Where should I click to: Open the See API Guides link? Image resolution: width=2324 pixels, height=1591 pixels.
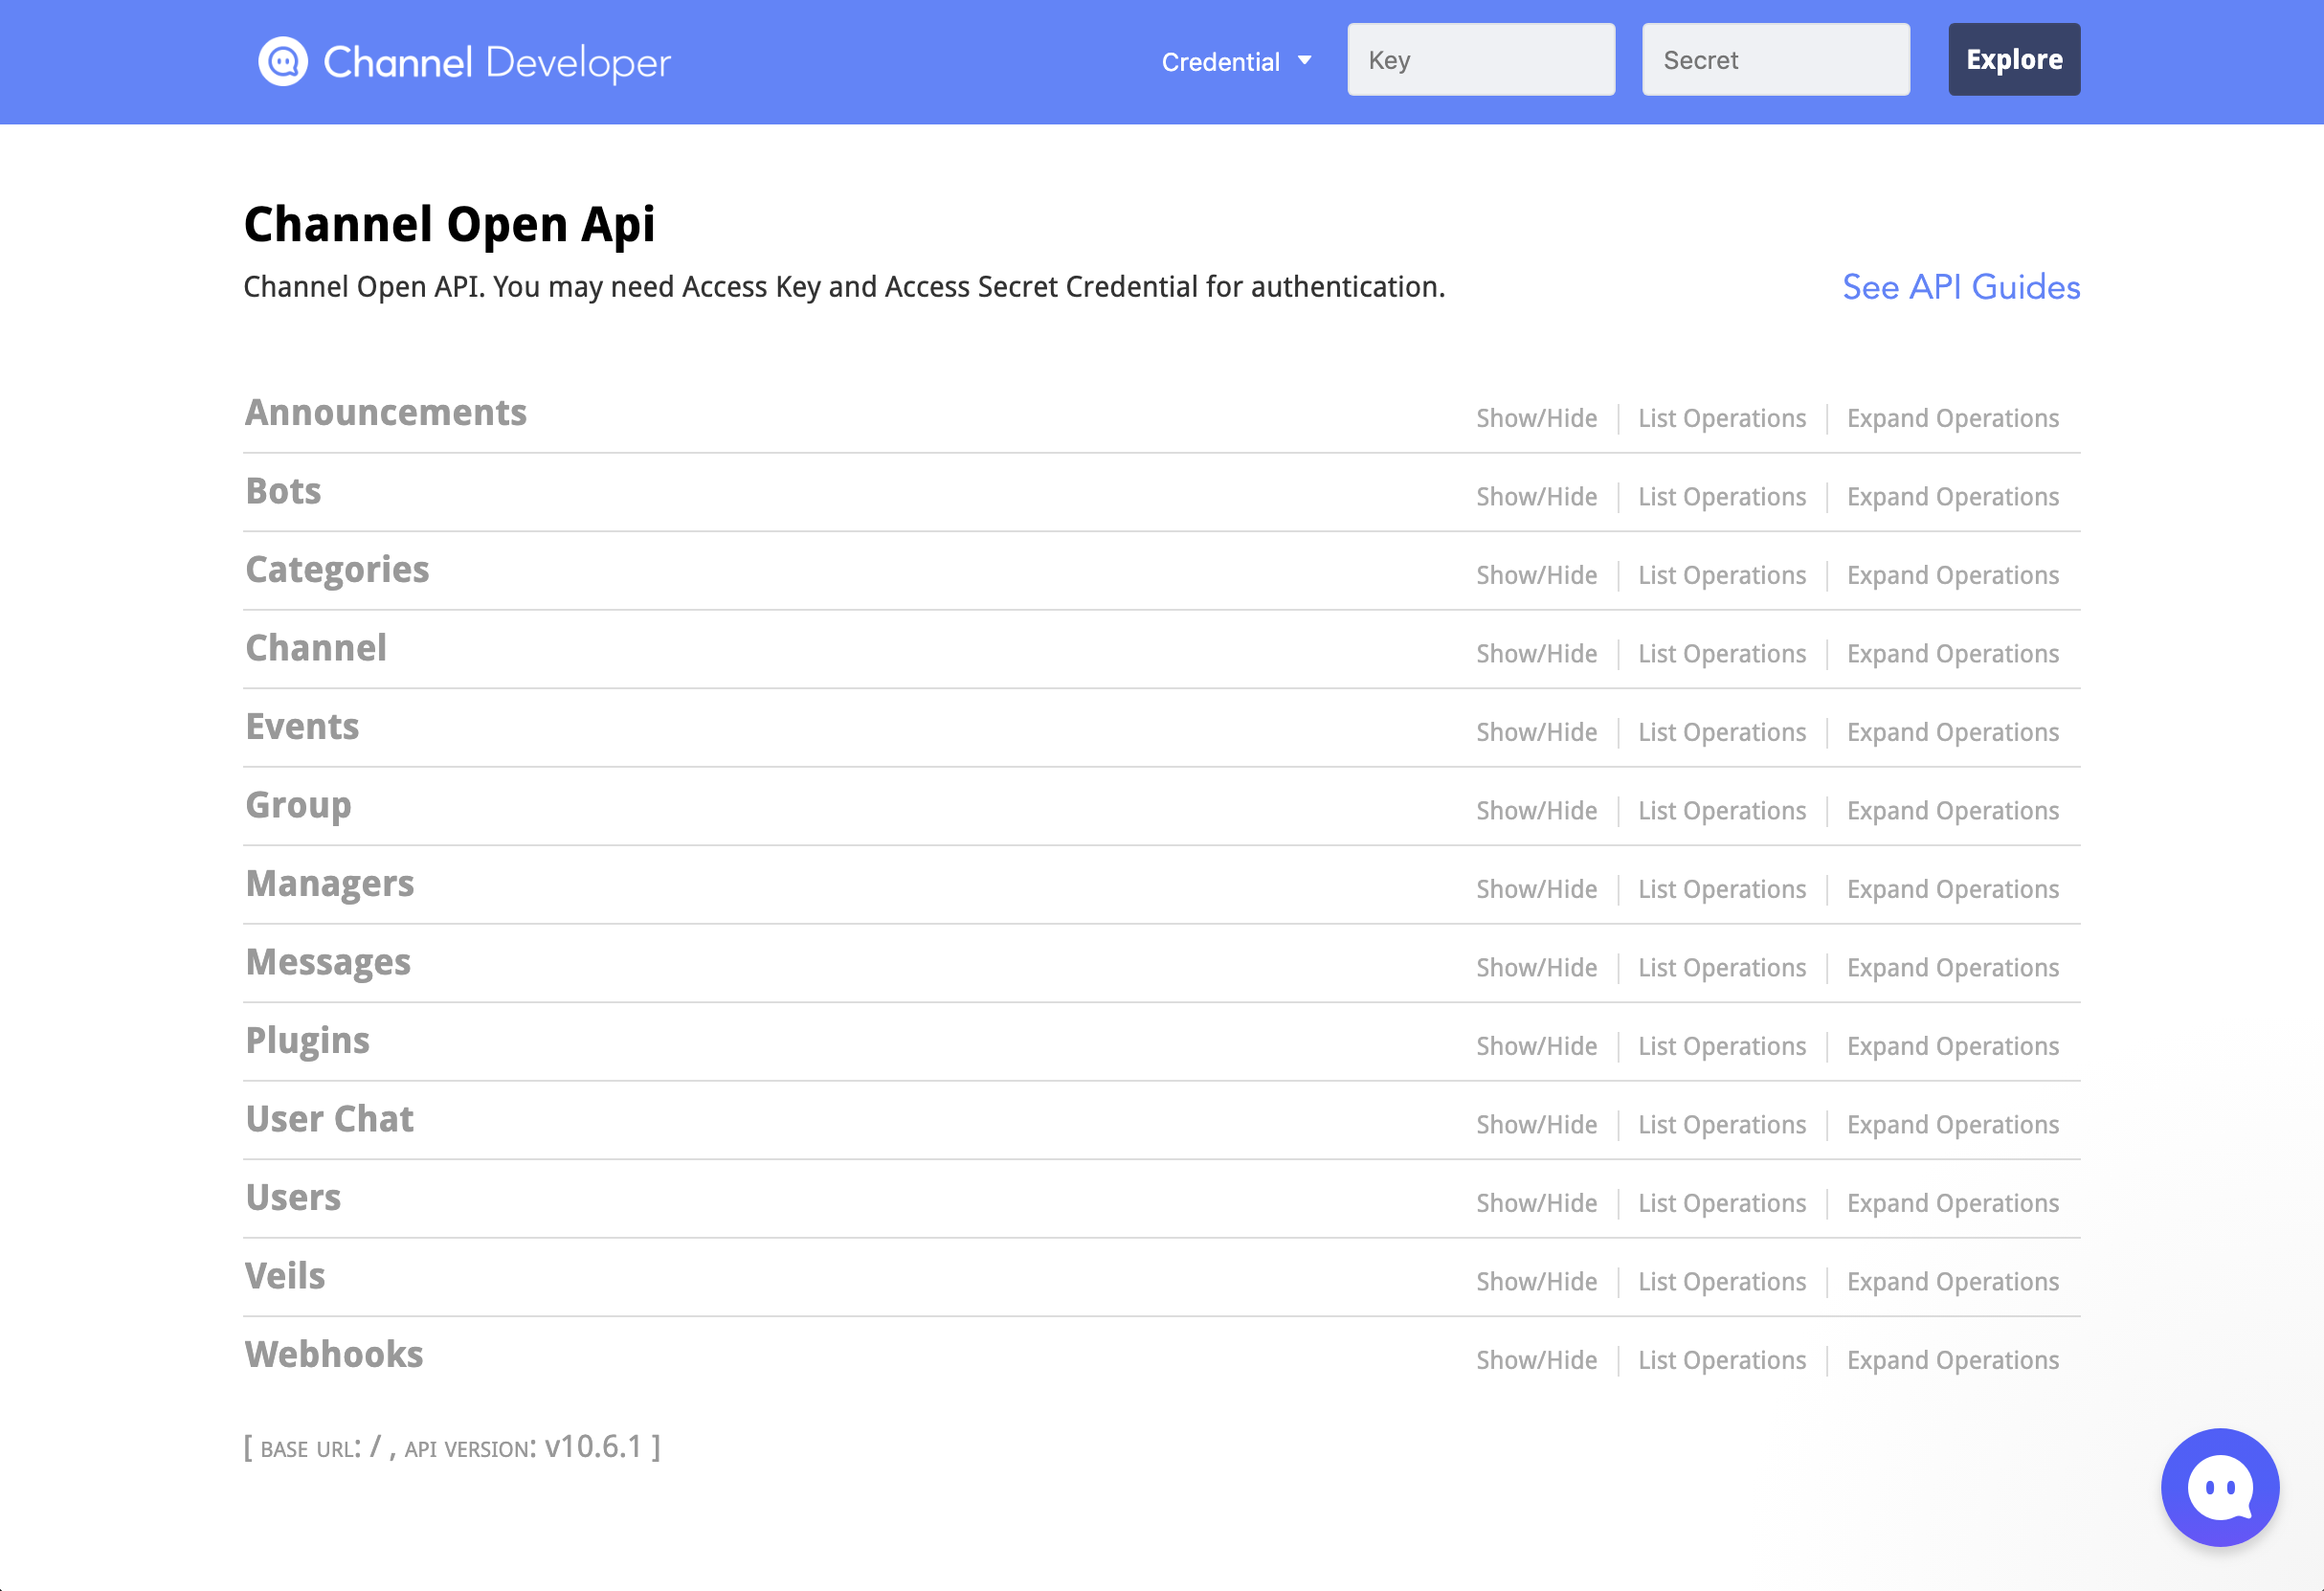[x=1960, y=287]
